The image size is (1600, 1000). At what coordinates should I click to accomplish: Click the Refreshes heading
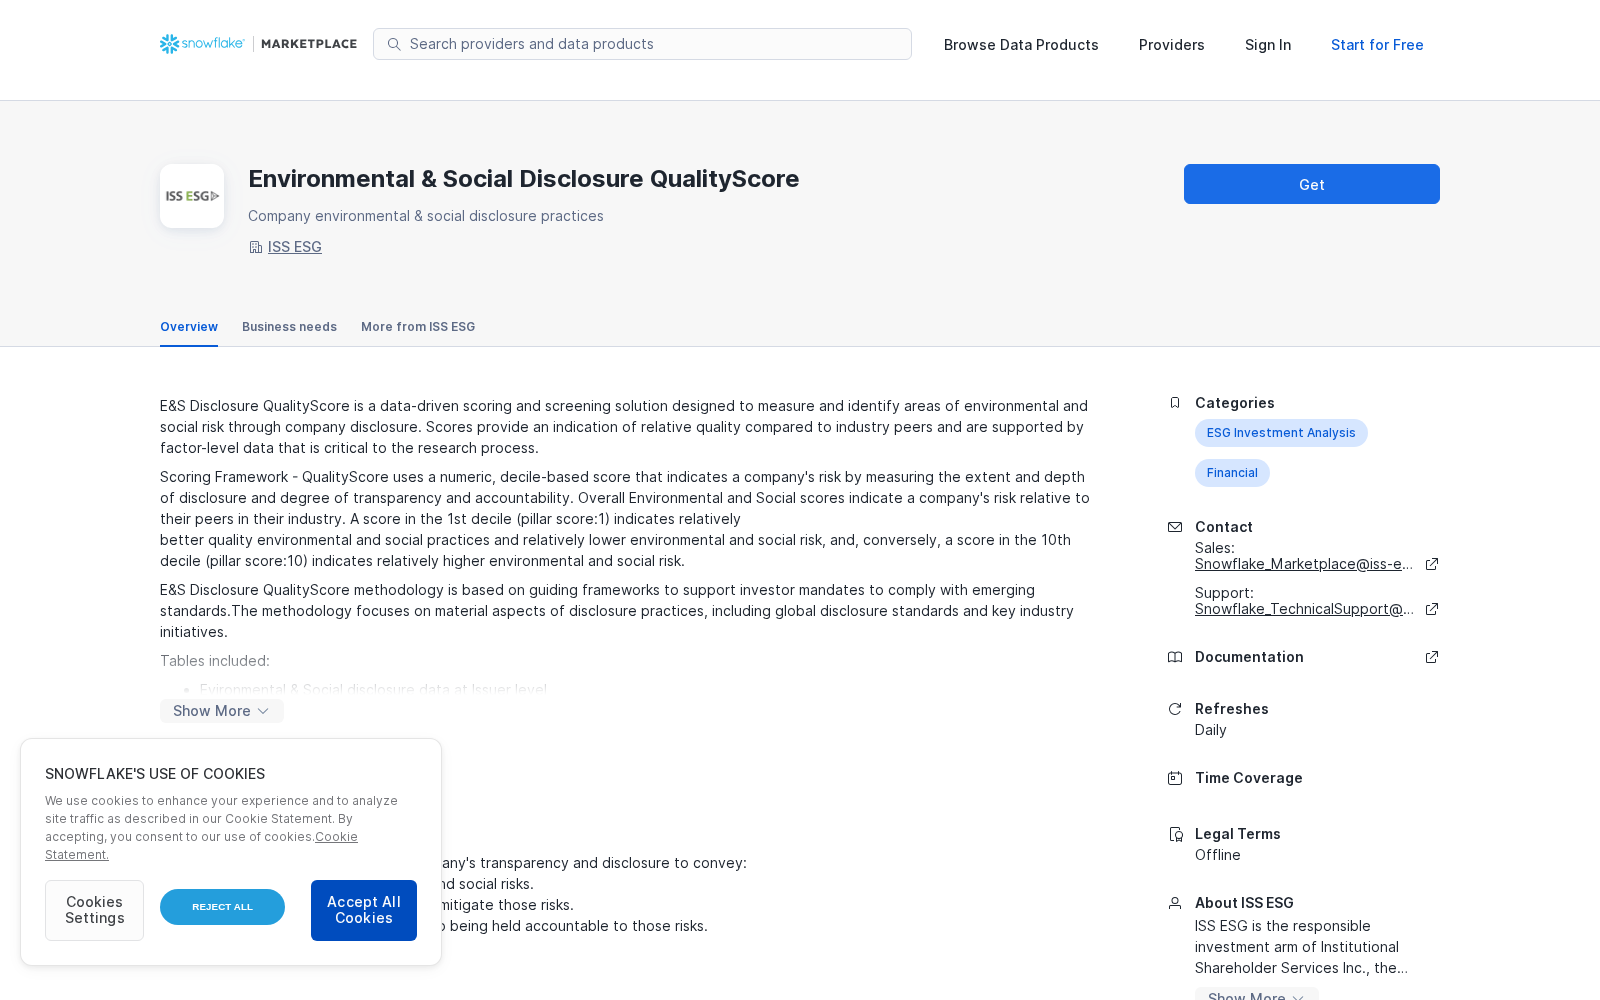[1232, 709]
